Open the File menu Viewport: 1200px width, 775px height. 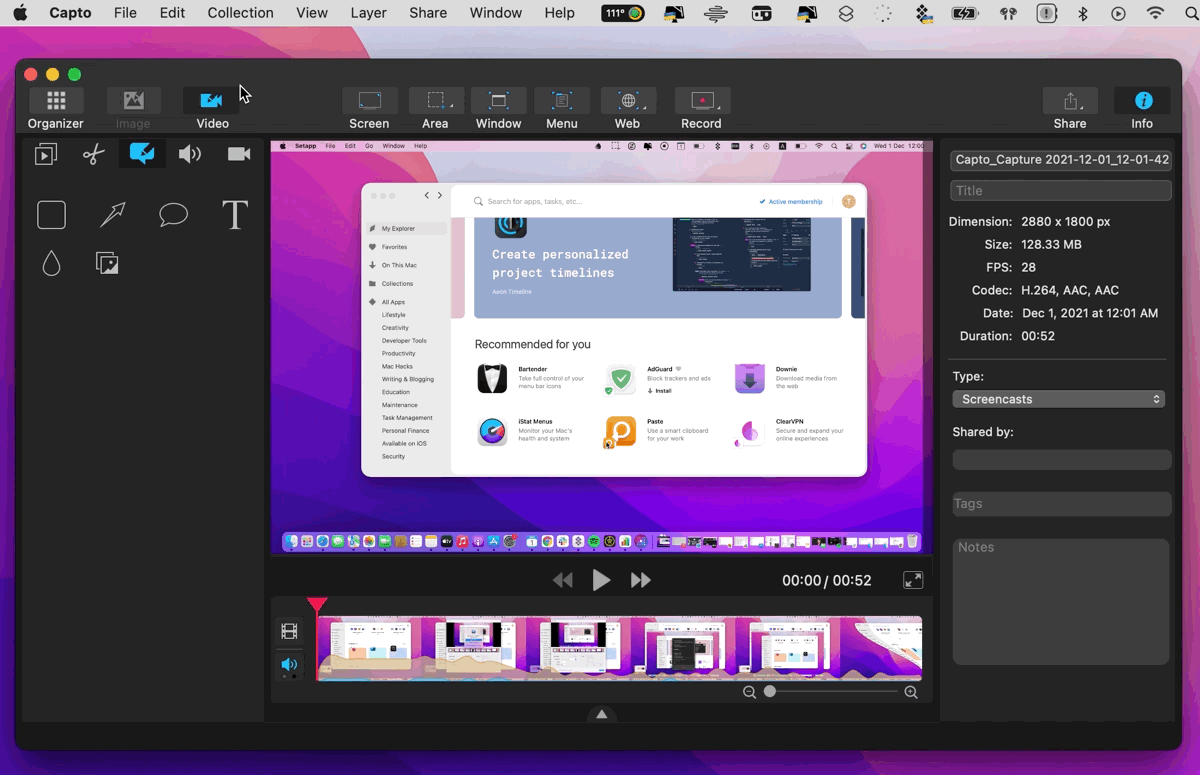point(125,13)
